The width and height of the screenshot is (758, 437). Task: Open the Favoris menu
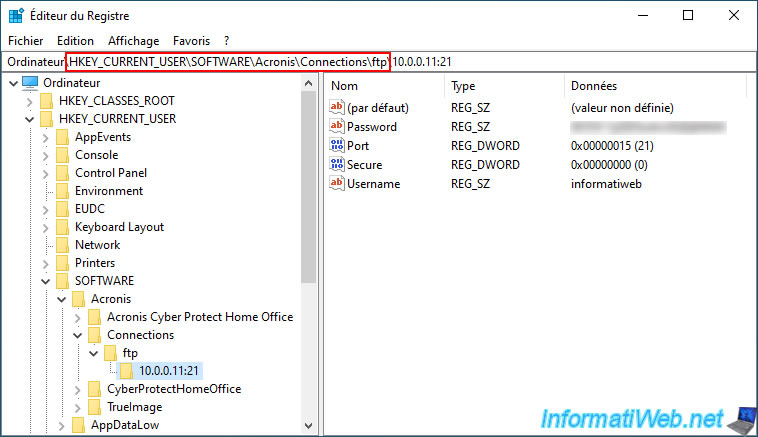point(191,41)
